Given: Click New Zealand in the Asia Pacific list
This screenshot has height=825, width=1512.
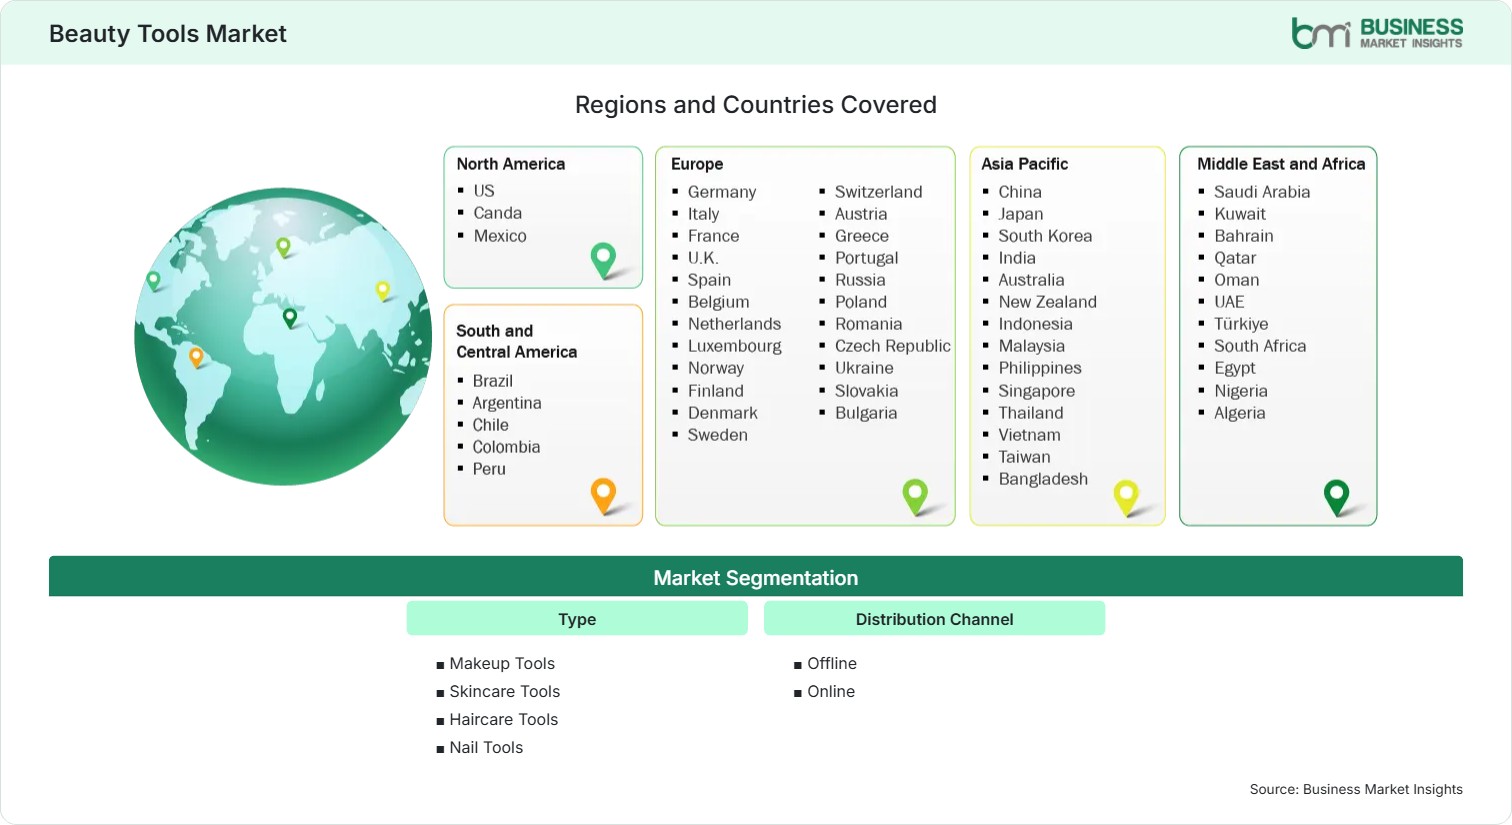Looking at the screenshot, I should (1048, 302).
